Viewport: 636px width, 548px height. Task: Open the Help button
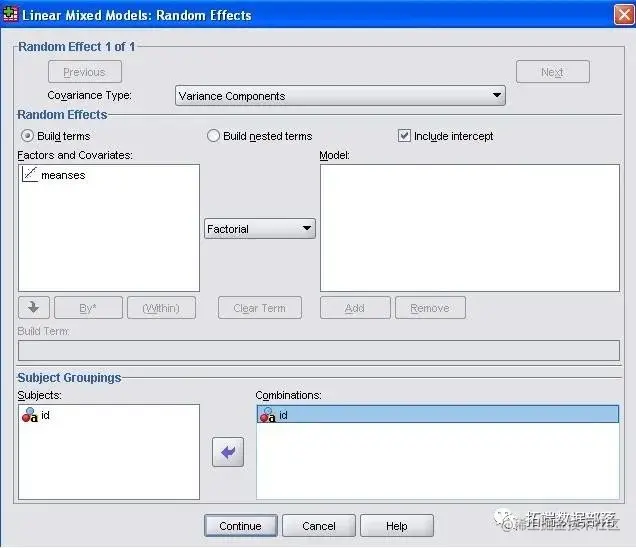[x=397, y=526]
